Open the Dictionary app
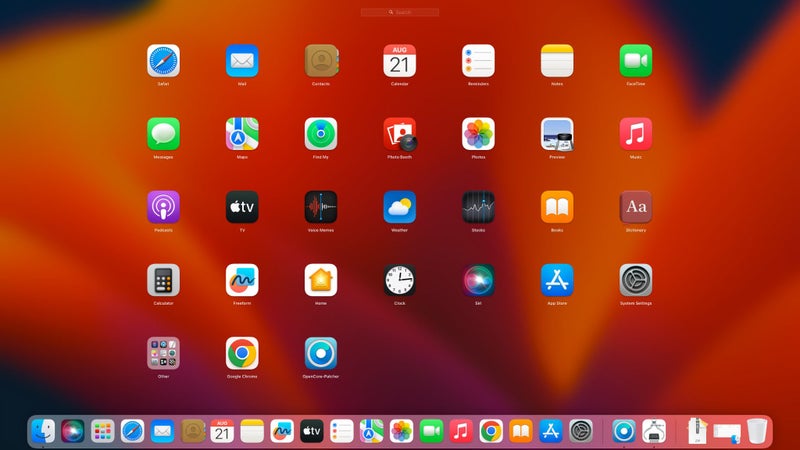The width and height of the screenshot is (800, 450). (636, 207)
